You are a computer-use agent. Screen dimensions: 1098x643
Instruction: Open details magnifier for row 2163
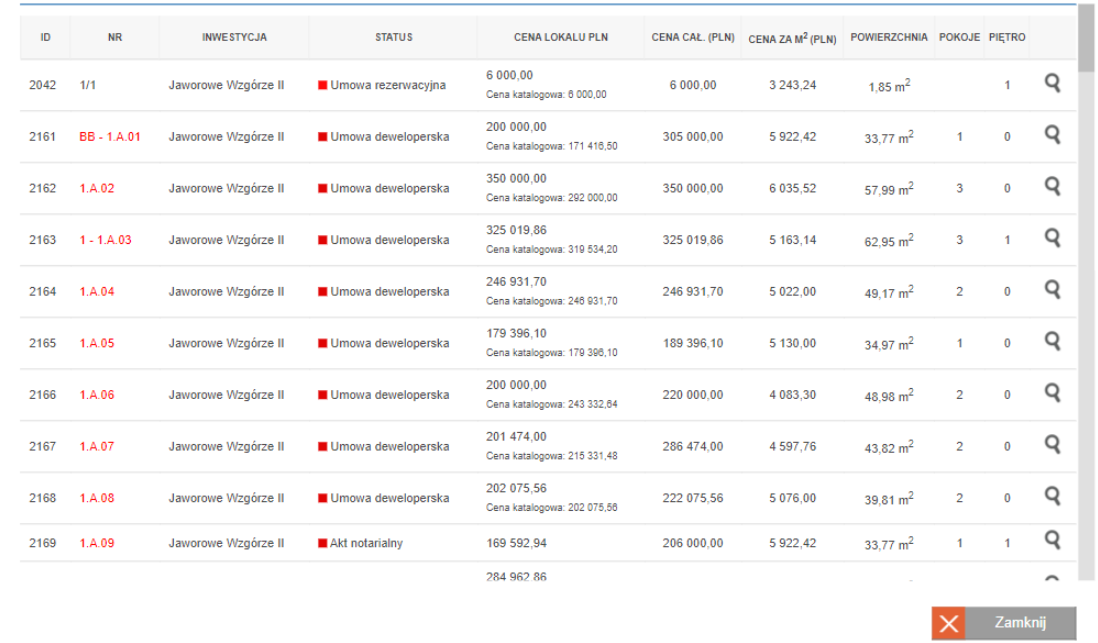(x=1052, y=239)
